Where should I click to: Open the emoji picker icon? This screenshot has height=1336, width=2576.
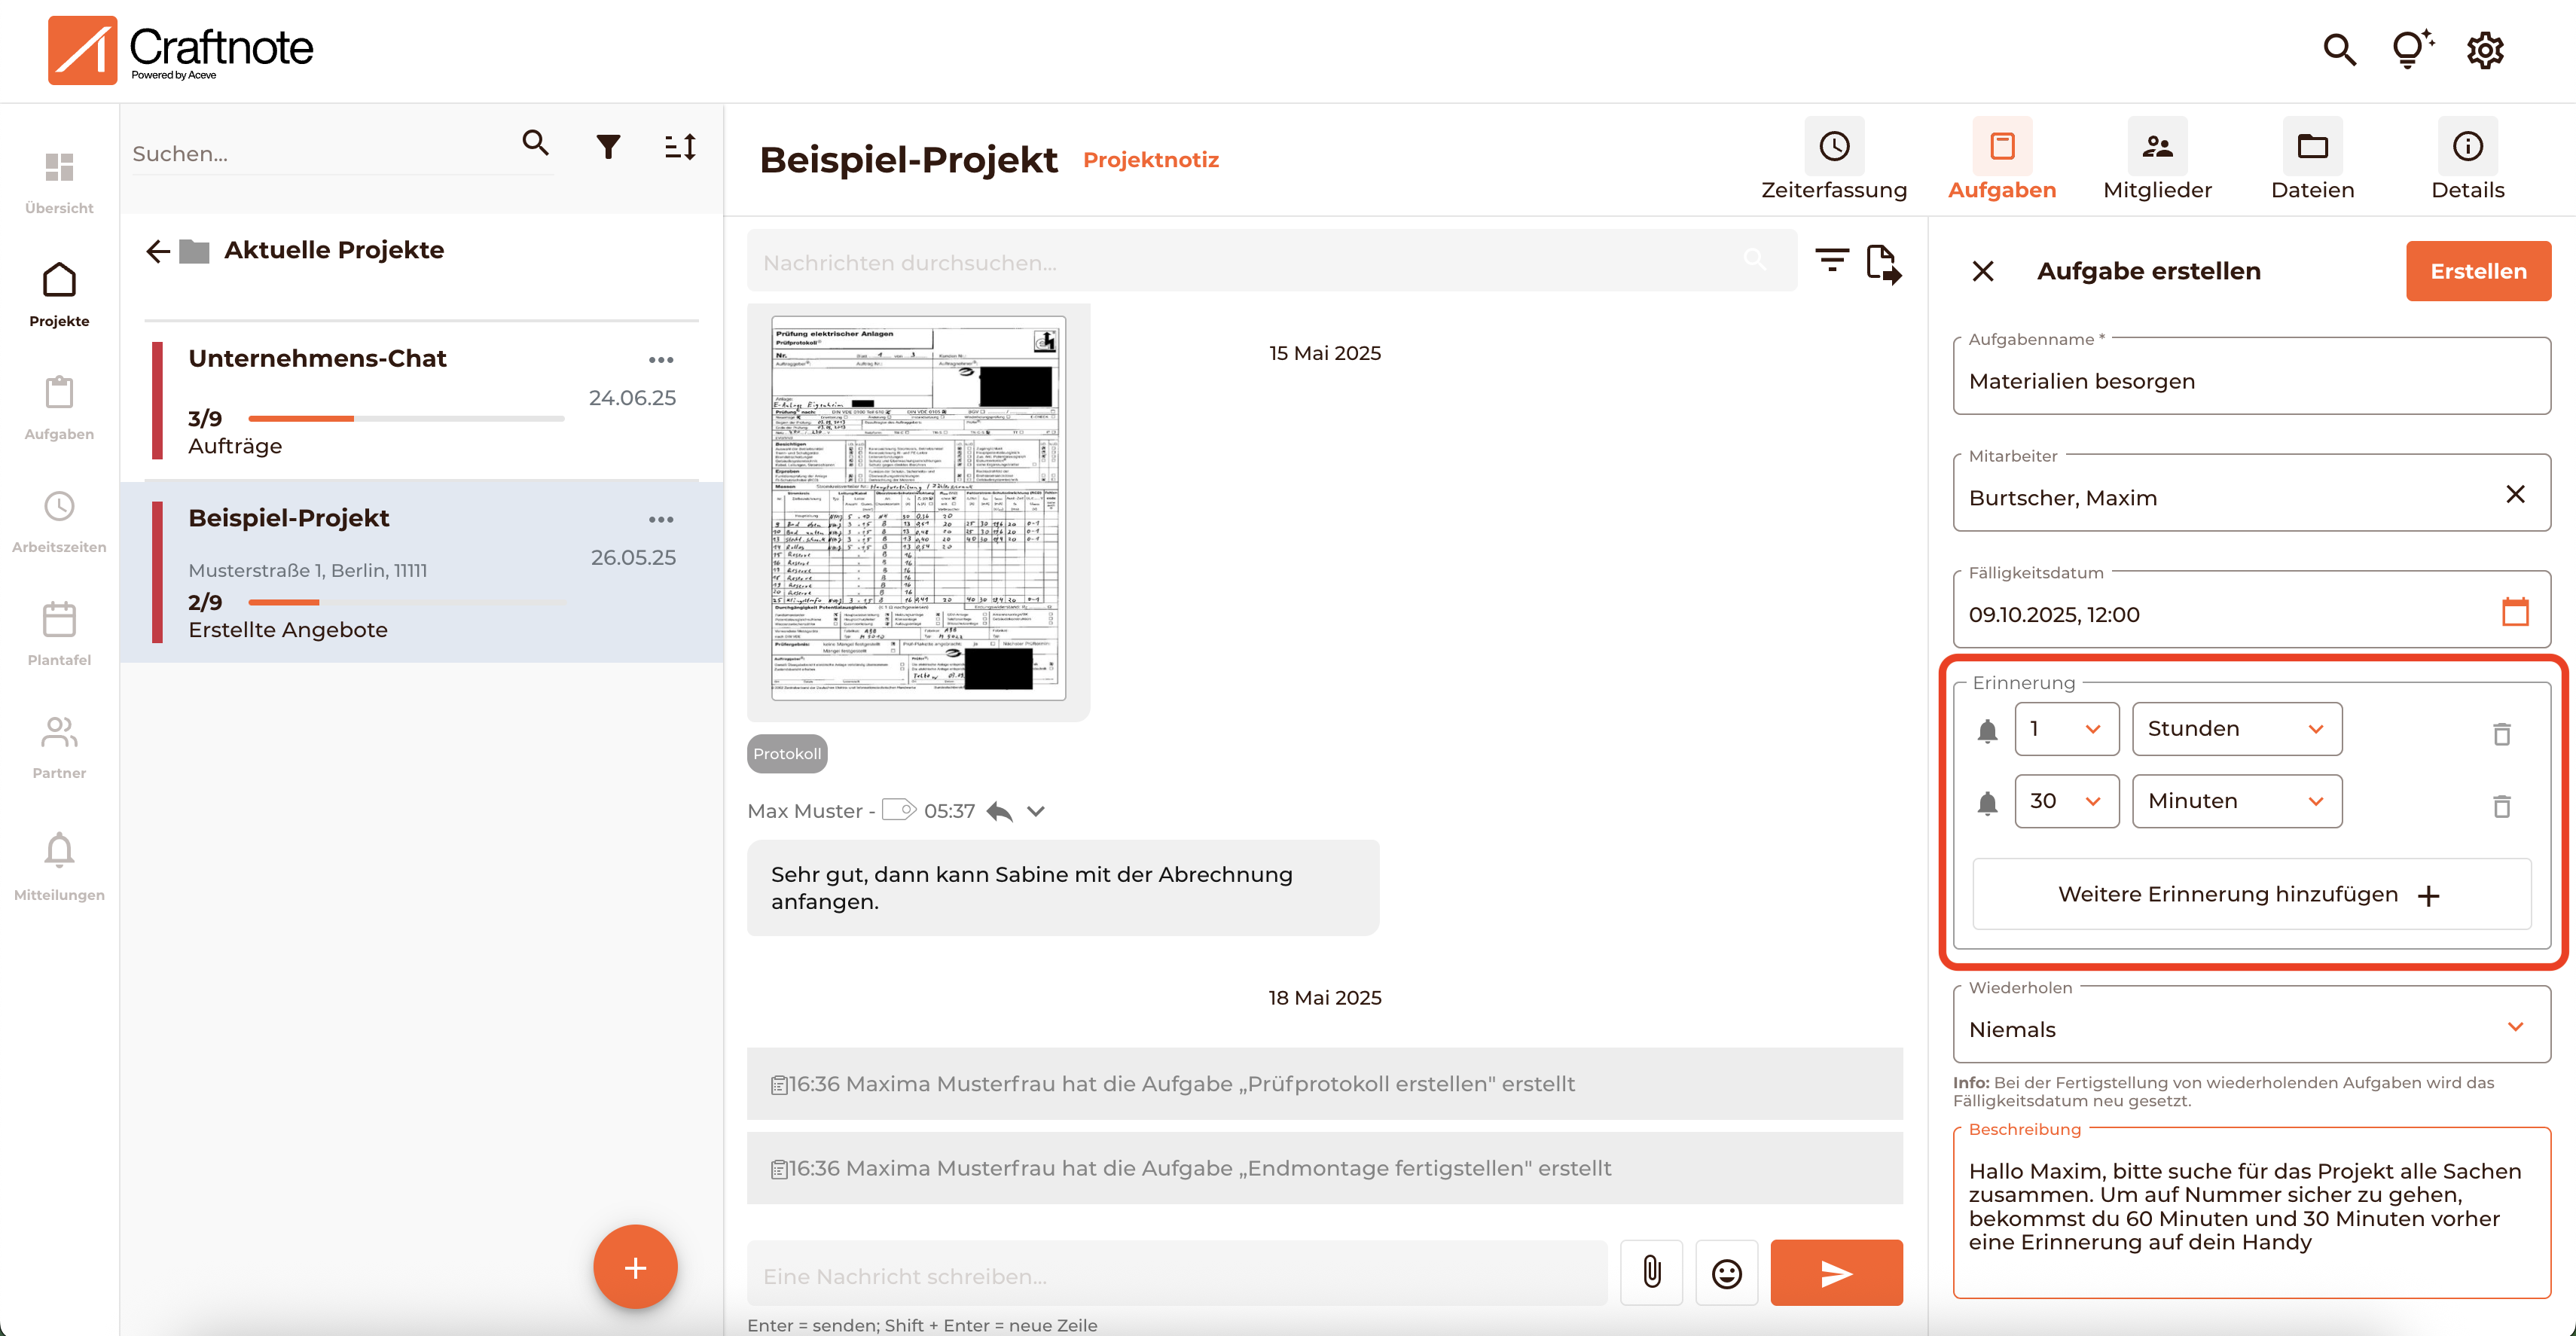(1726, 1272)
